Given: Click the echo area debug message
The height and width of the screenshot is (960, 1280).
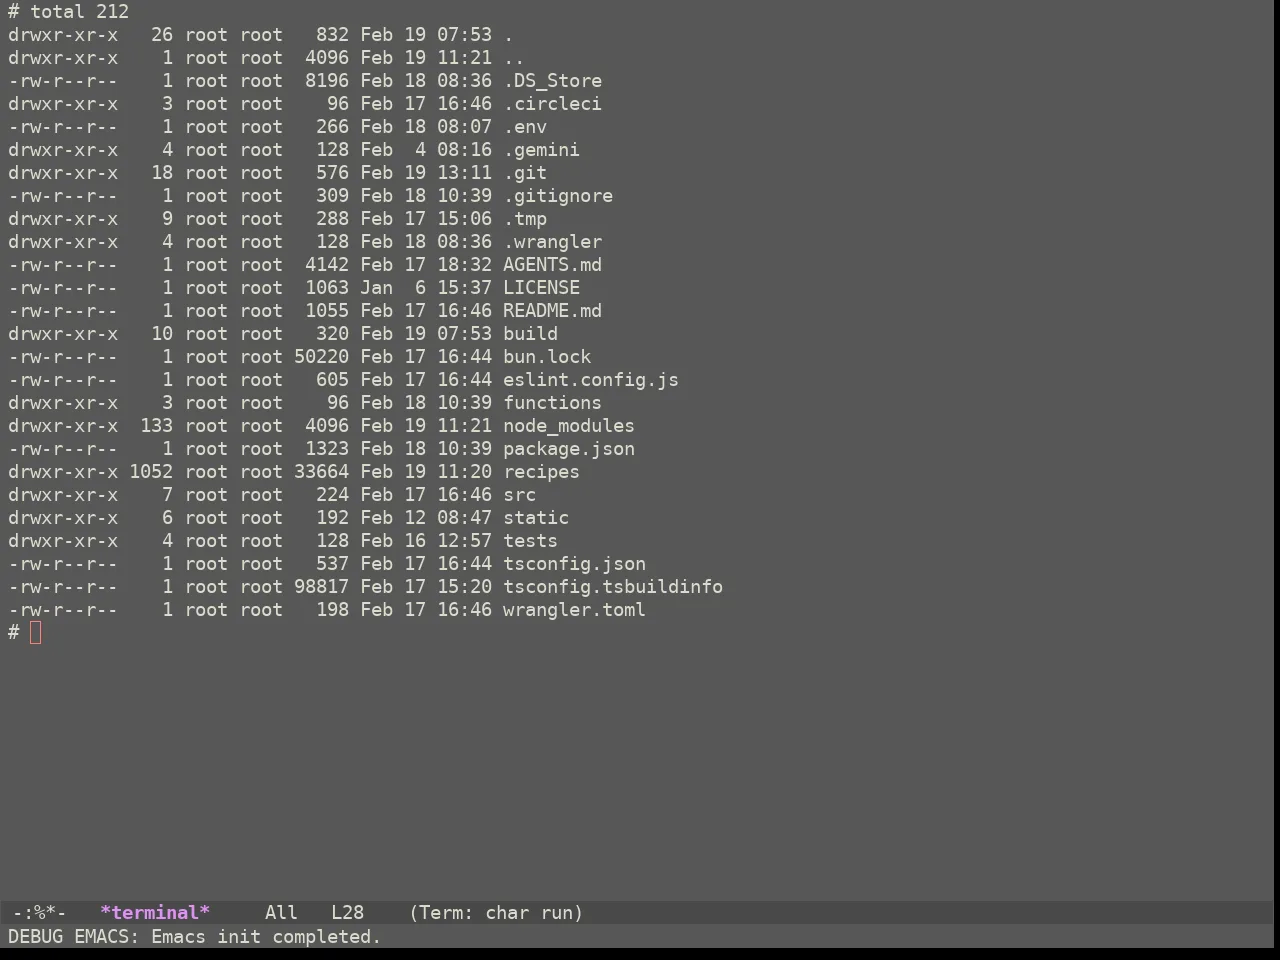Looking at the screenshot, I should coord(195,937).
